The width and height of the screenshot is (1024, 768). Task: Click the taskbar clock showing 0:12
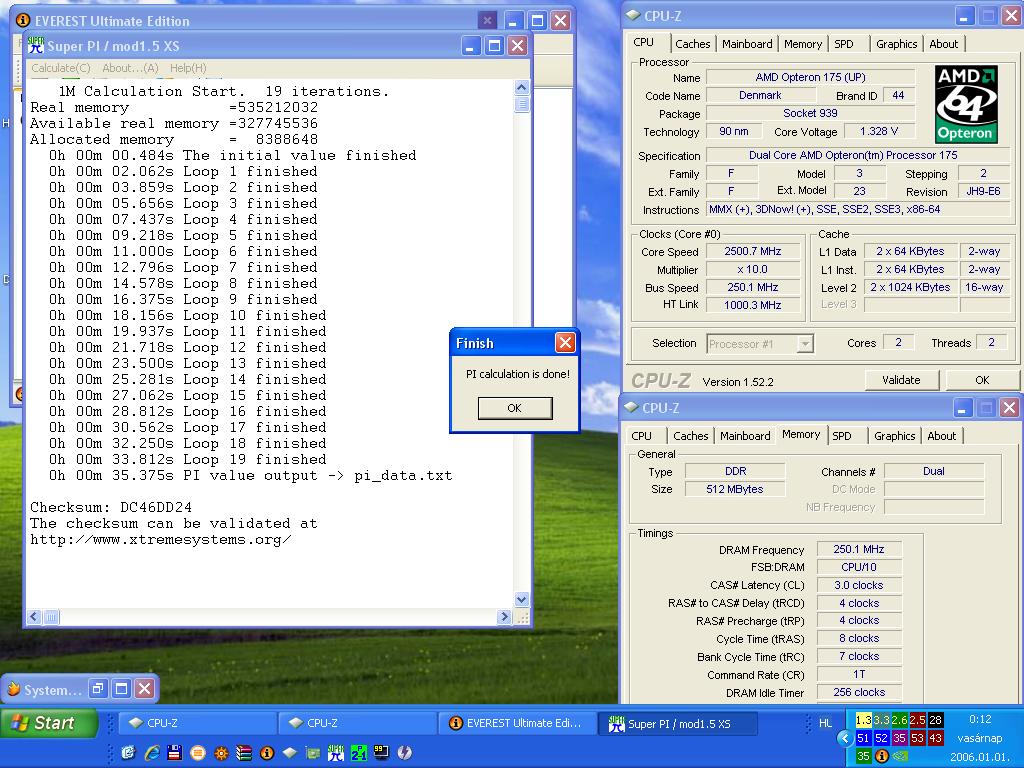(980, 720)
